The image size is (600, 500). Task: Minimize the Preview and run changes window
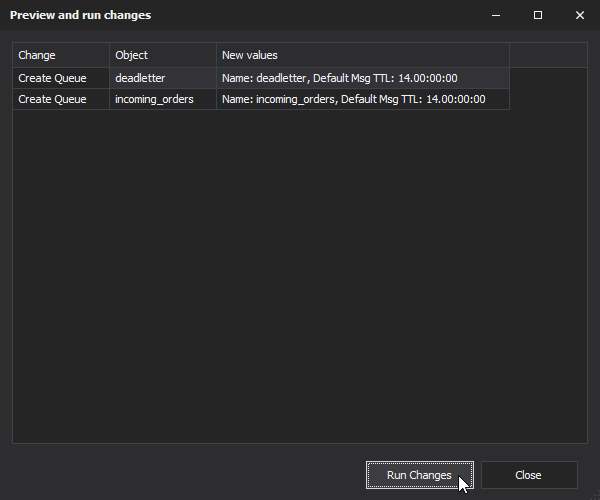(496, 15)
